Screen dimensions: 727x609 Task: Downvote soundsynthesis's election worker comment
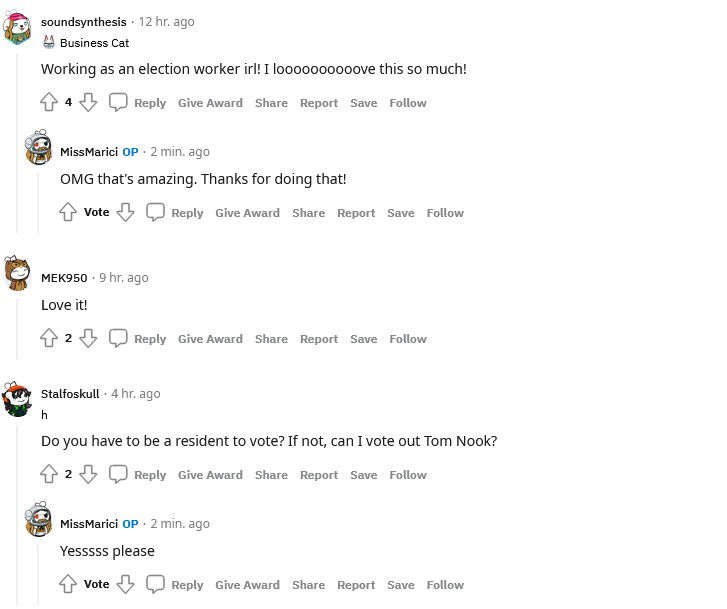pos(88,102)
